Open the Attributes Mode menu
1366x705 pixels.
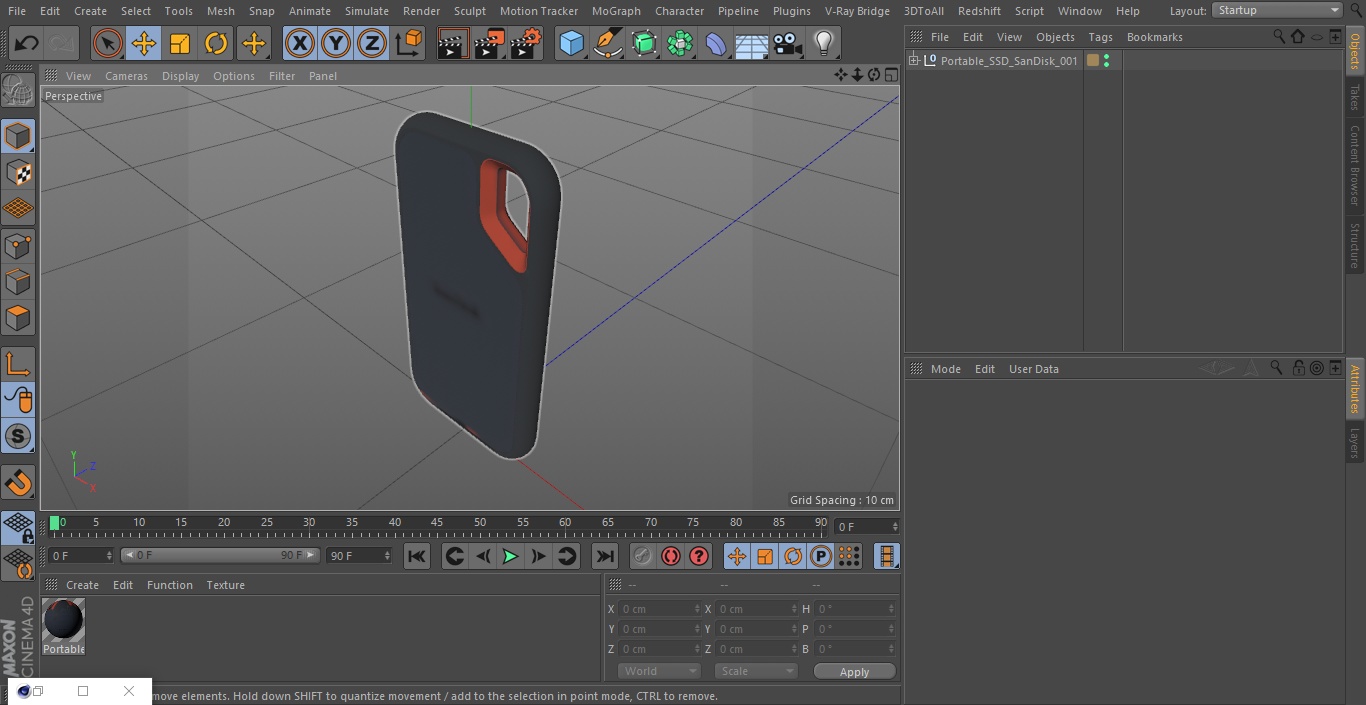(945, 369)
